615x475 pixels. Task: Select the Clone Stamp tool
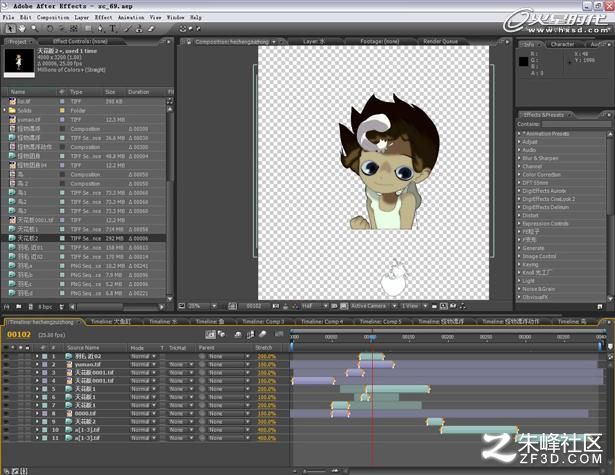139,29
